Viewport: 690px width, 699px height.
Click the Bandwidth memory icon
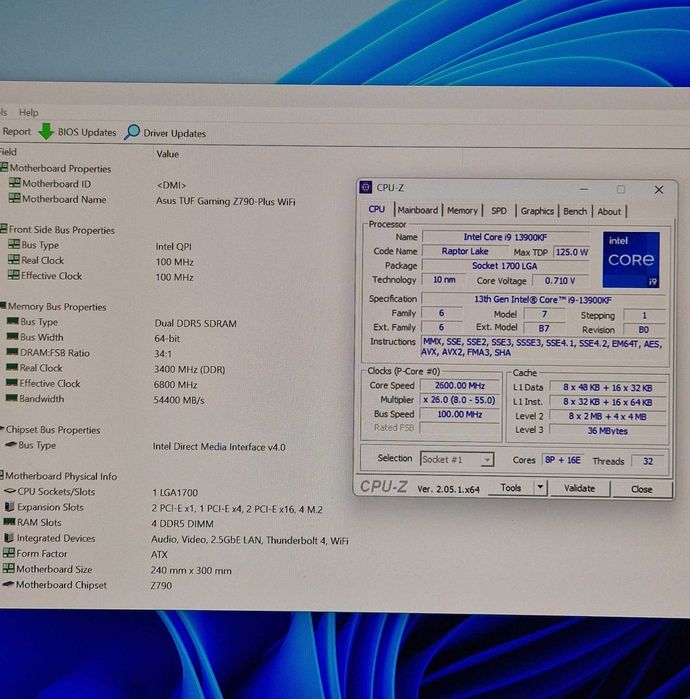click(x=12, y=398)
